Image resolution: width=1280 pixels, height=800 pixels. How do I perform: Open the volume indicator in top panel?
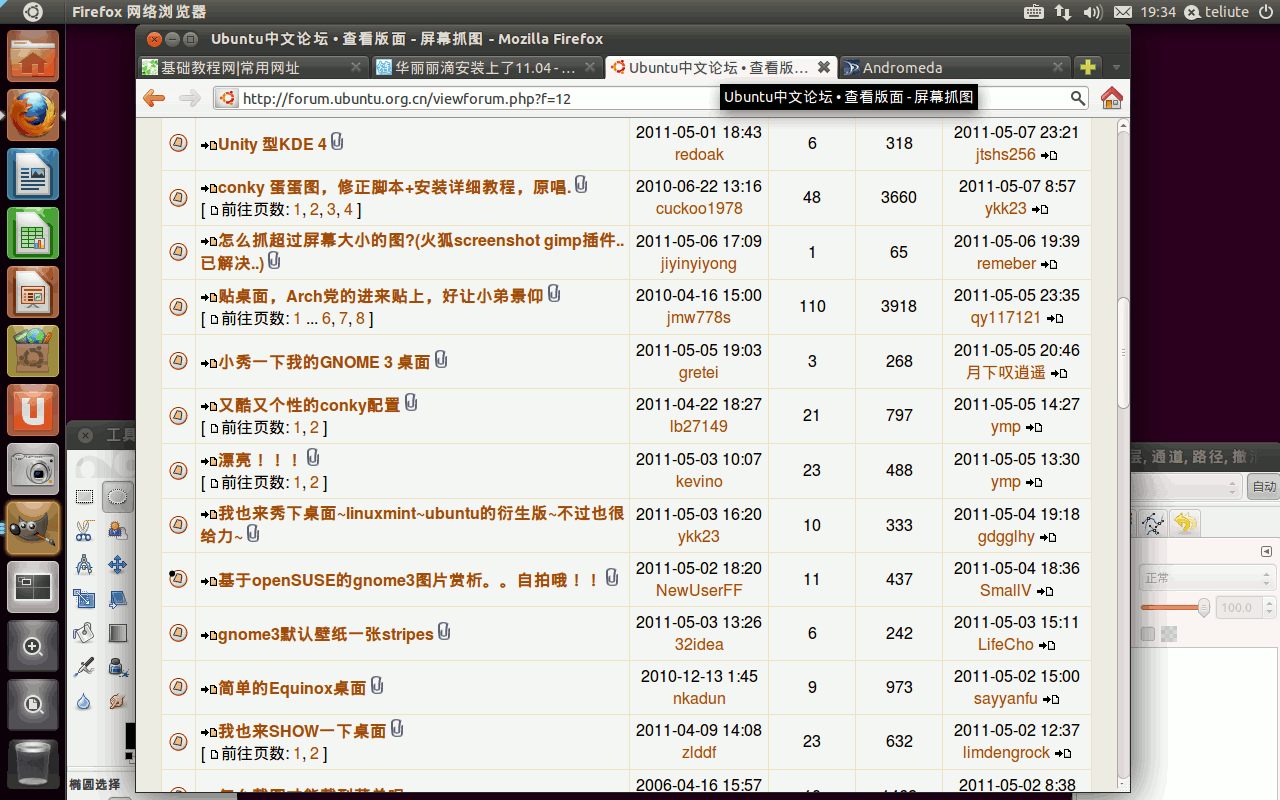[x=1093, y=12]
